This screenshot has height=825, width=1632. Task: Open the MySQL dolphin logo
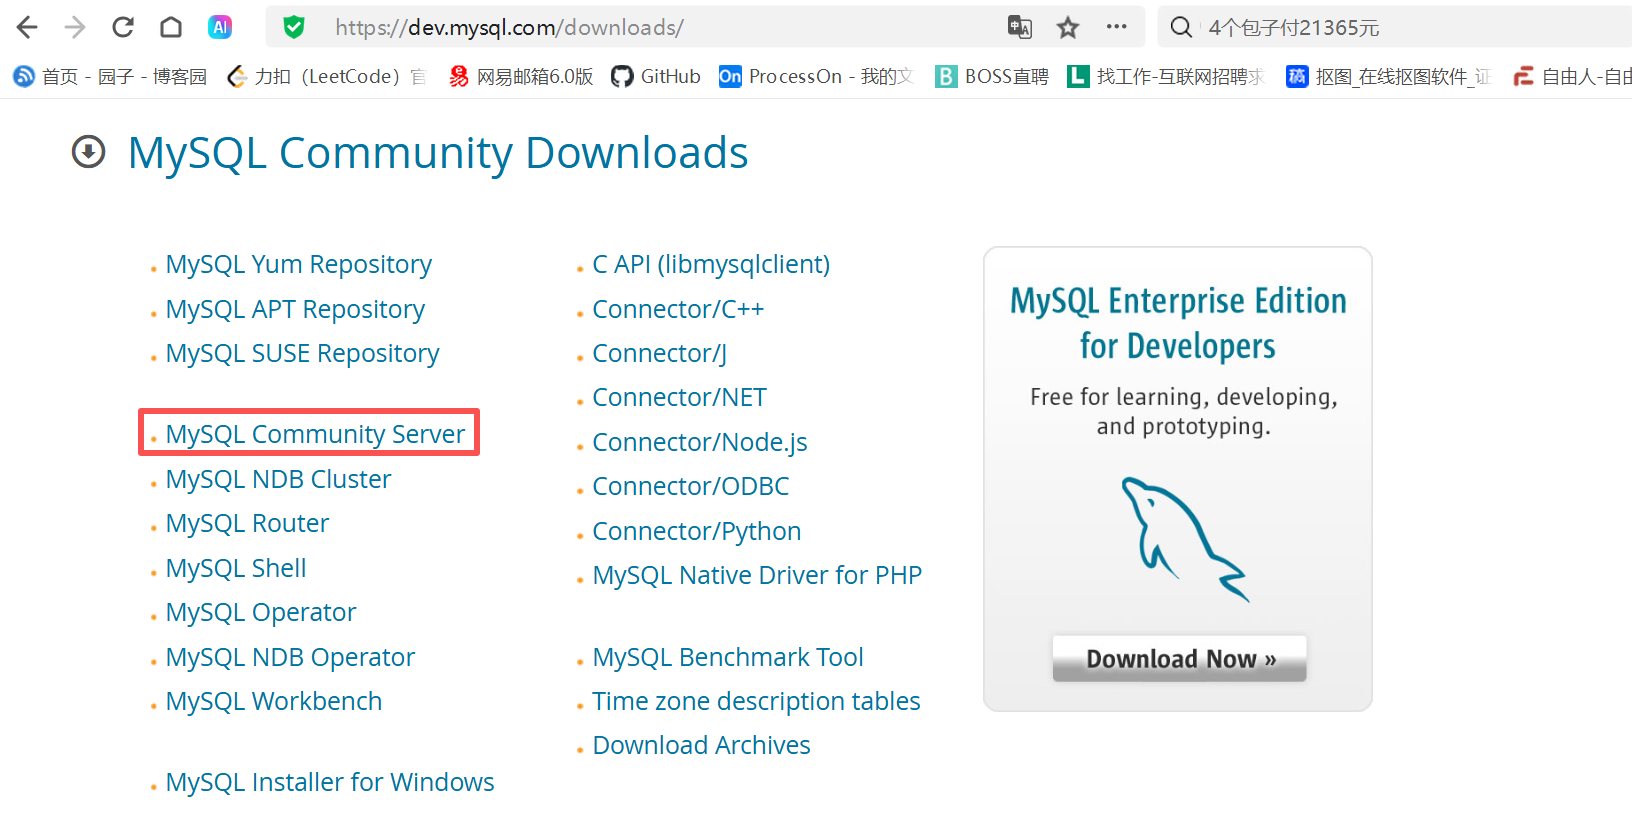tap(1184, 538)
